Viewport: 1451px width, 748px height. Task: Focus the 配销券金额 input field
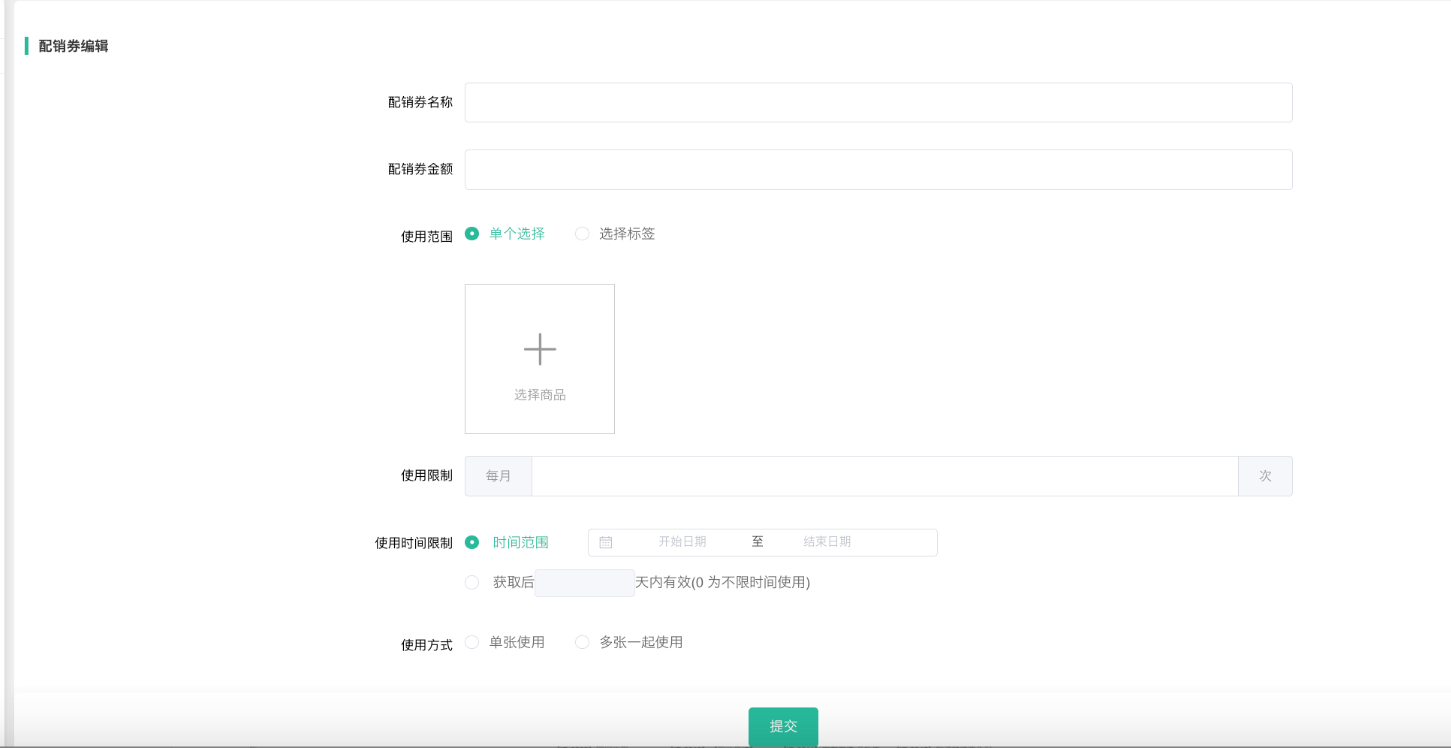click(x=878, y=169)
